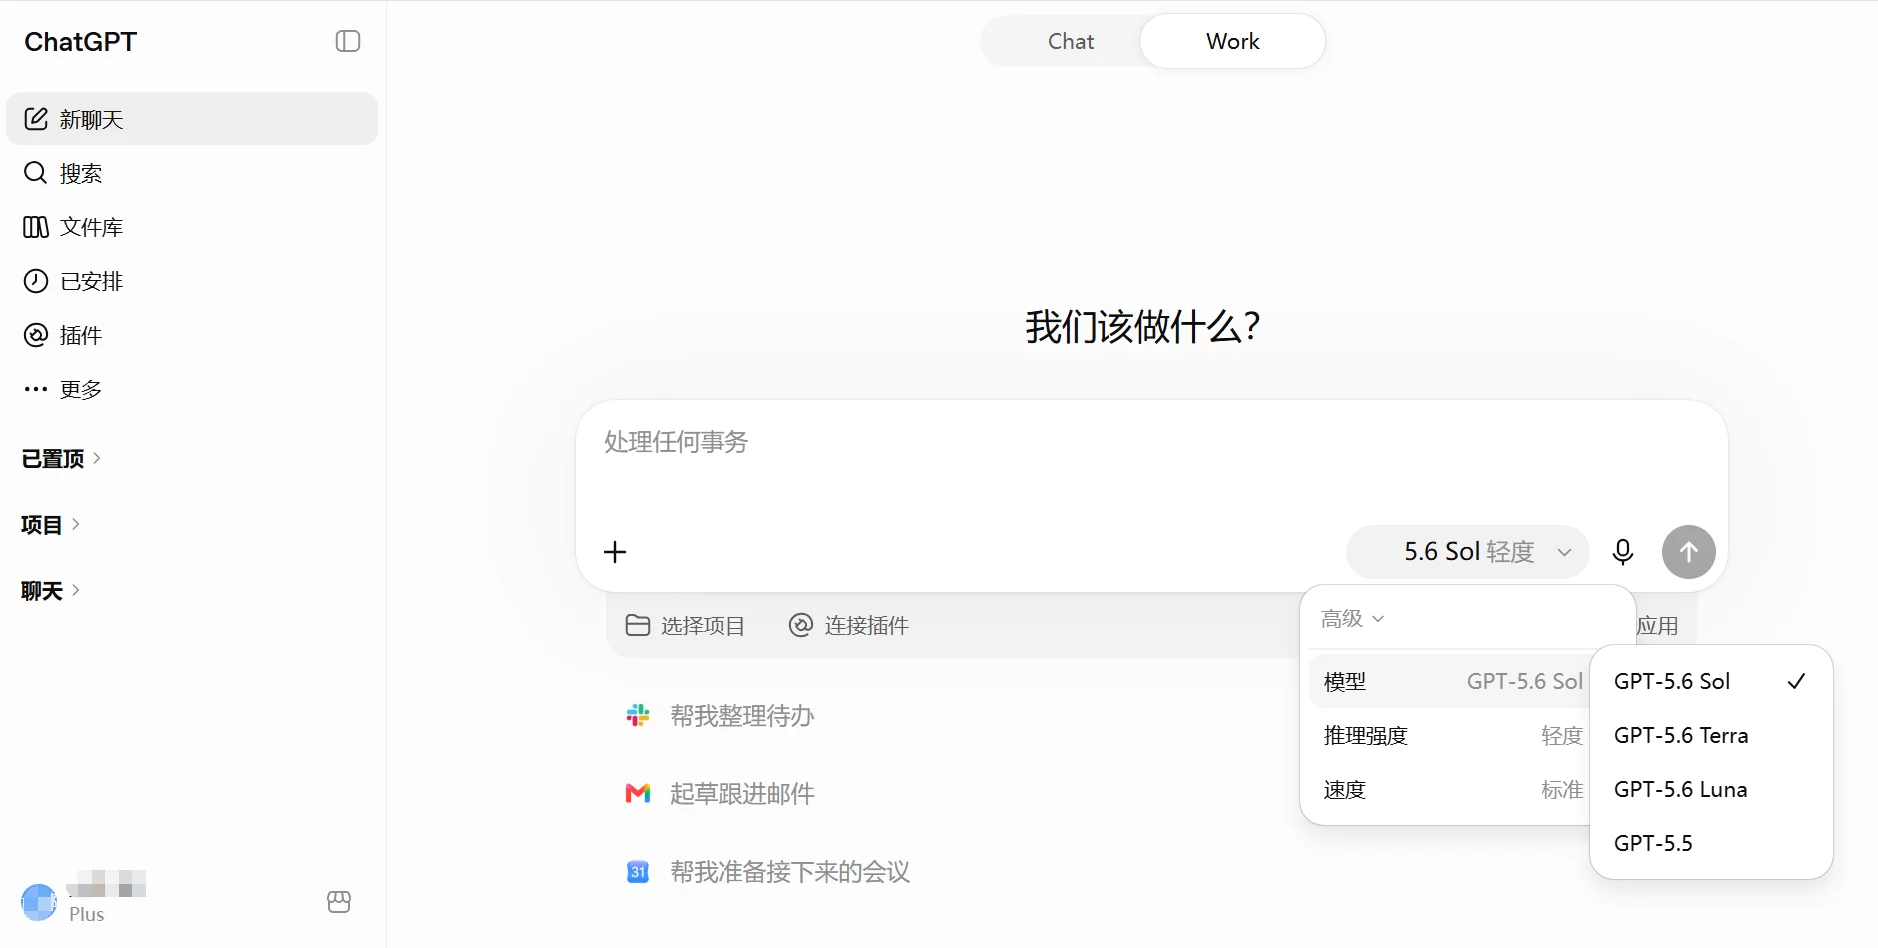Click the Slack icon suggestion

[x=638, y=715]
